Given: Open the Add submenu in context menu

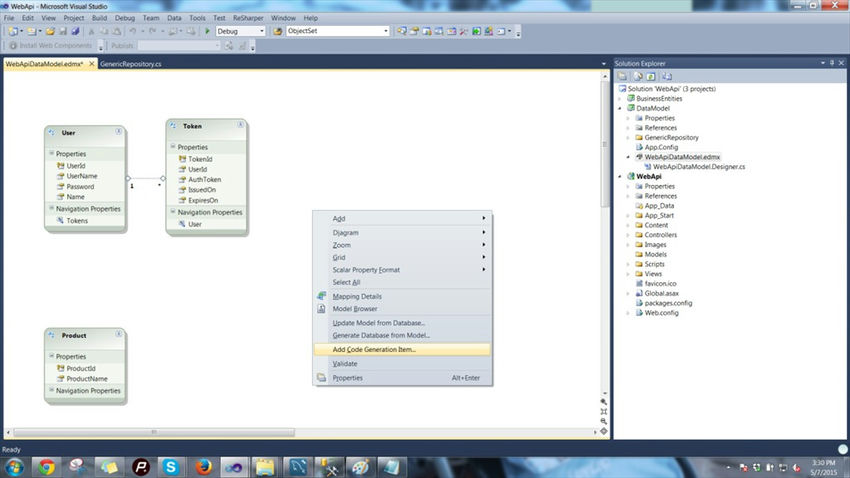Looking at the screenshot, I should pos(402,218).
